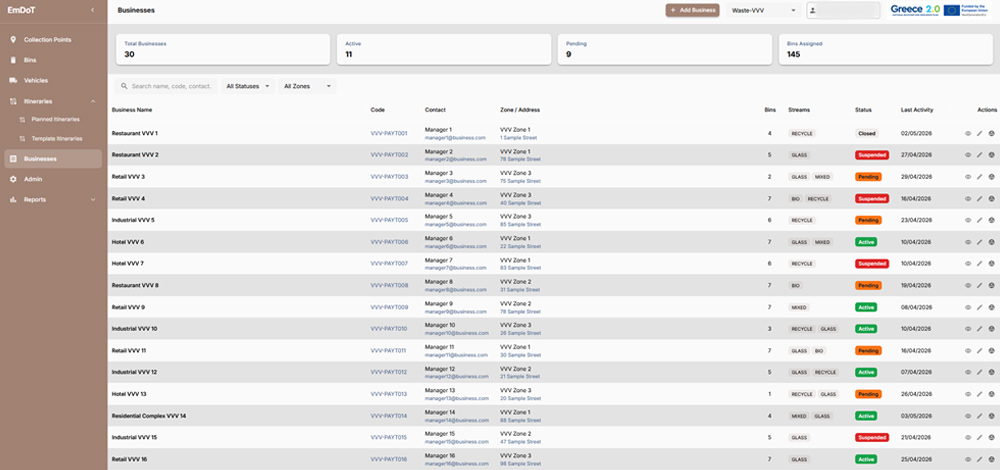Screen dimensions: 1000x470
Task: Click edit pencil for Industrial VVV 10
Action: [x=980, y=329]
